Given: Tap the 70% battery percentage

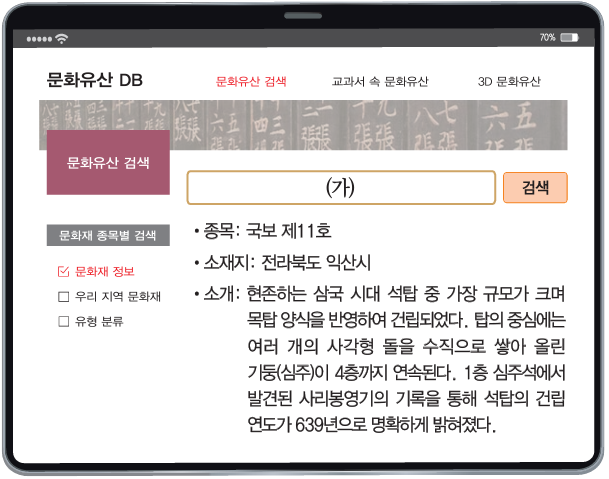Looking at the screenshot, I should [547, 37].
